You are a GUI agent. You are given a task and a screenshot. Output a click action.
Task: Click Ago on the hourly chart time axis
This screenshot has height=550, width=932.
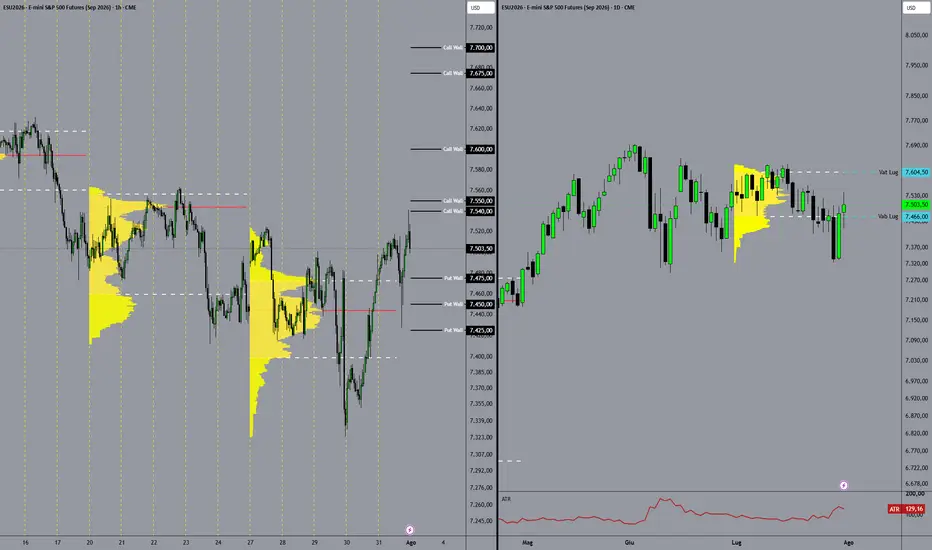click(x=411, y=542)
